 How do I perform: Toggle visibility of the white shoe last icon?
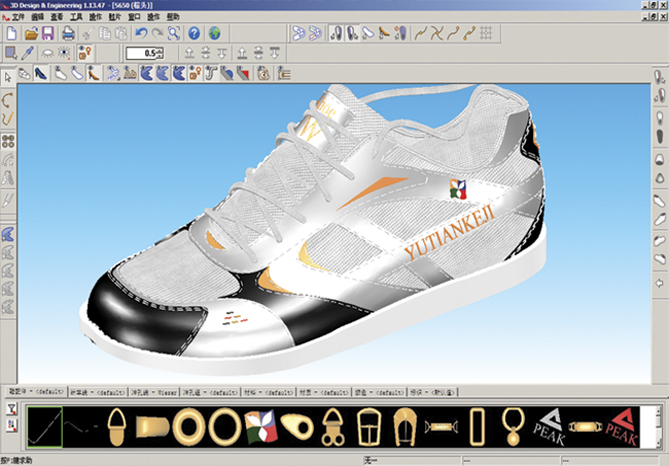tap(60, 74)
